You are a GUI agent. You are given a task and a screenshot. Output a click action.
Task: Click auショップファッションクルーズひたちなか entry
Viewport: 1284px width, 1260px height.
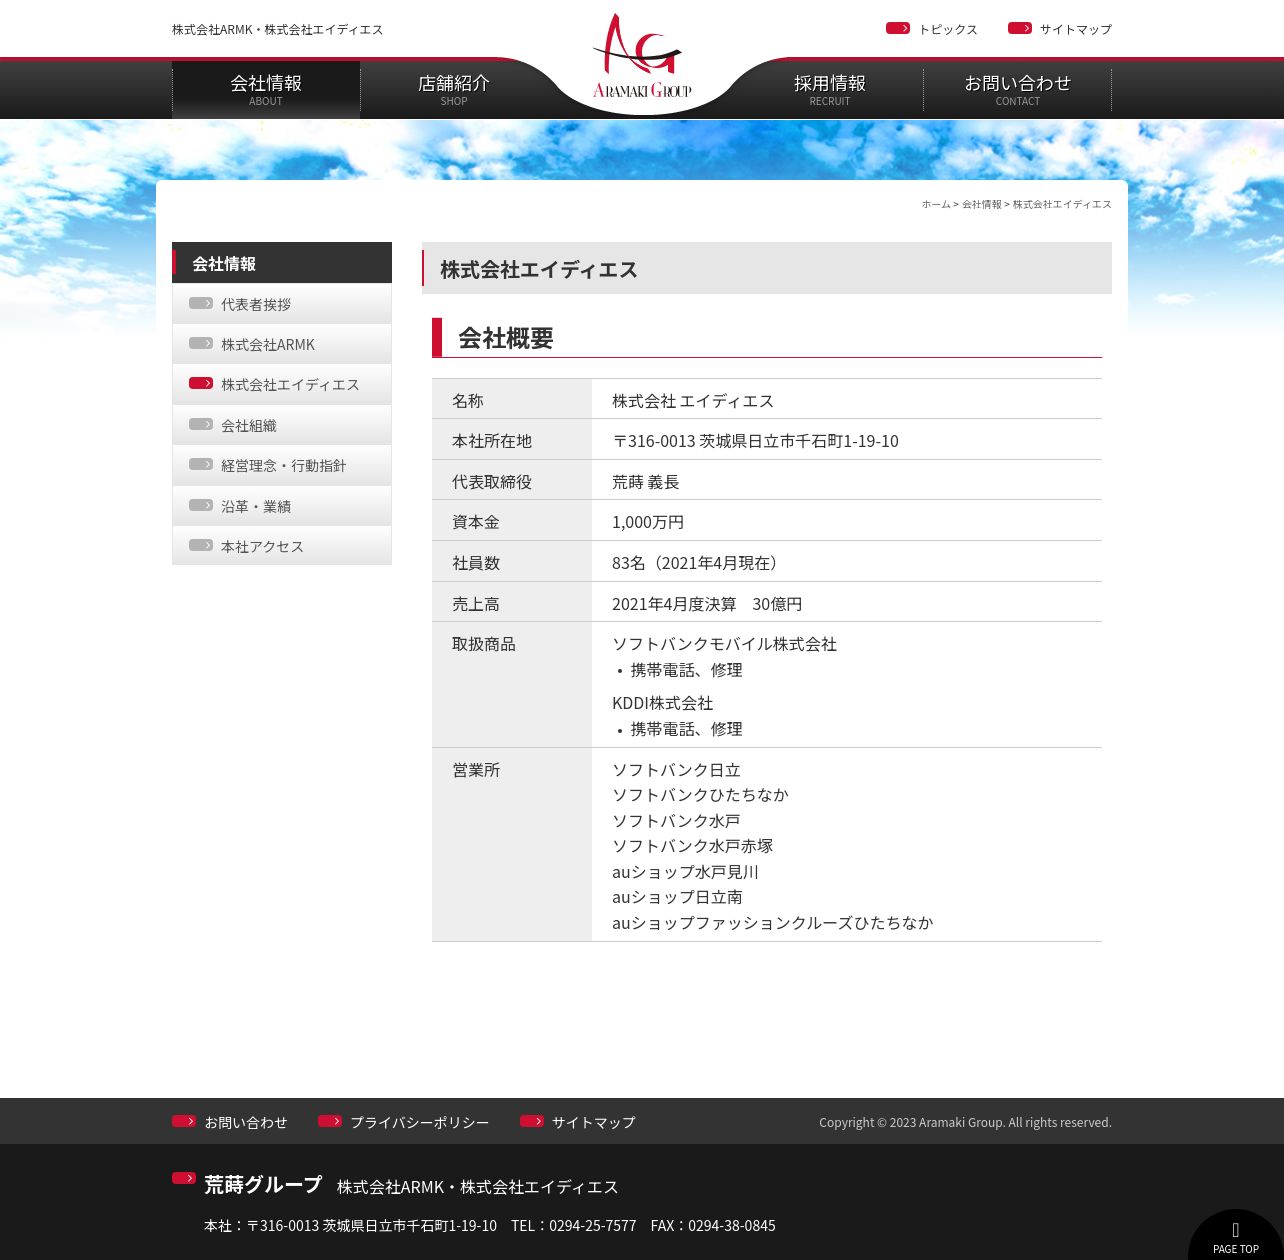click(x=772, y=922)
